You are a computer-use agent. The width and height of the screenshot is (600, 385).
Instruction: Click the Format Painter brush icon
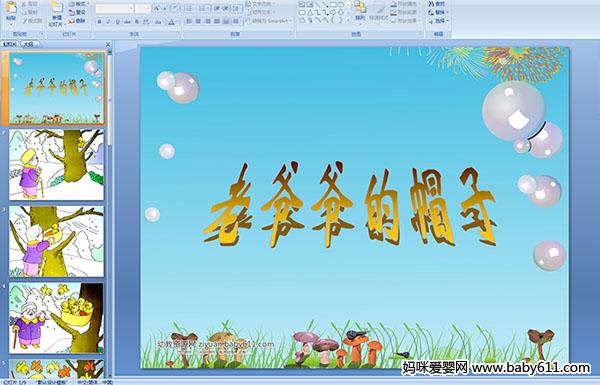[25, 21]
